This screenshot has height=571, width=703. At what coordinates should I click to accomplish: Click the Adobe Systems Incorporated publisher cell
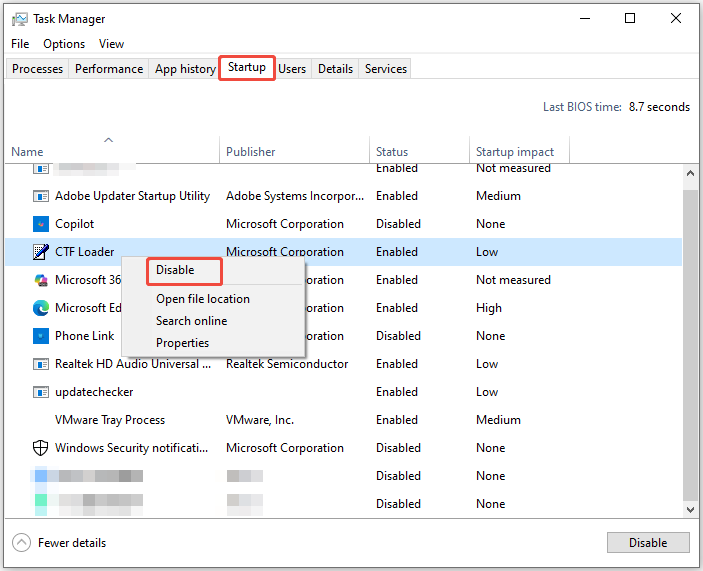click(295, 196)
